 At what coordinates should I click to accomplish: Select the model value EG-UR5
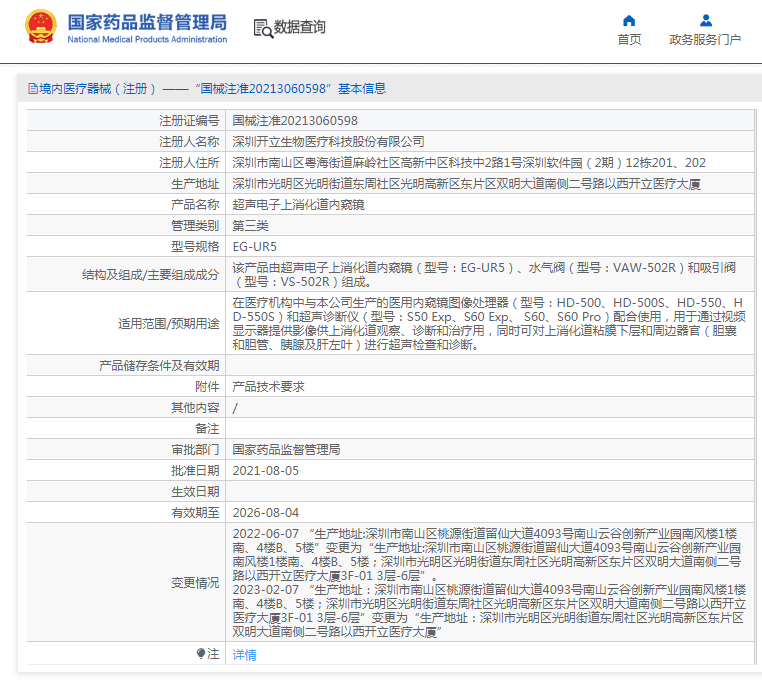tap(255, 246)
